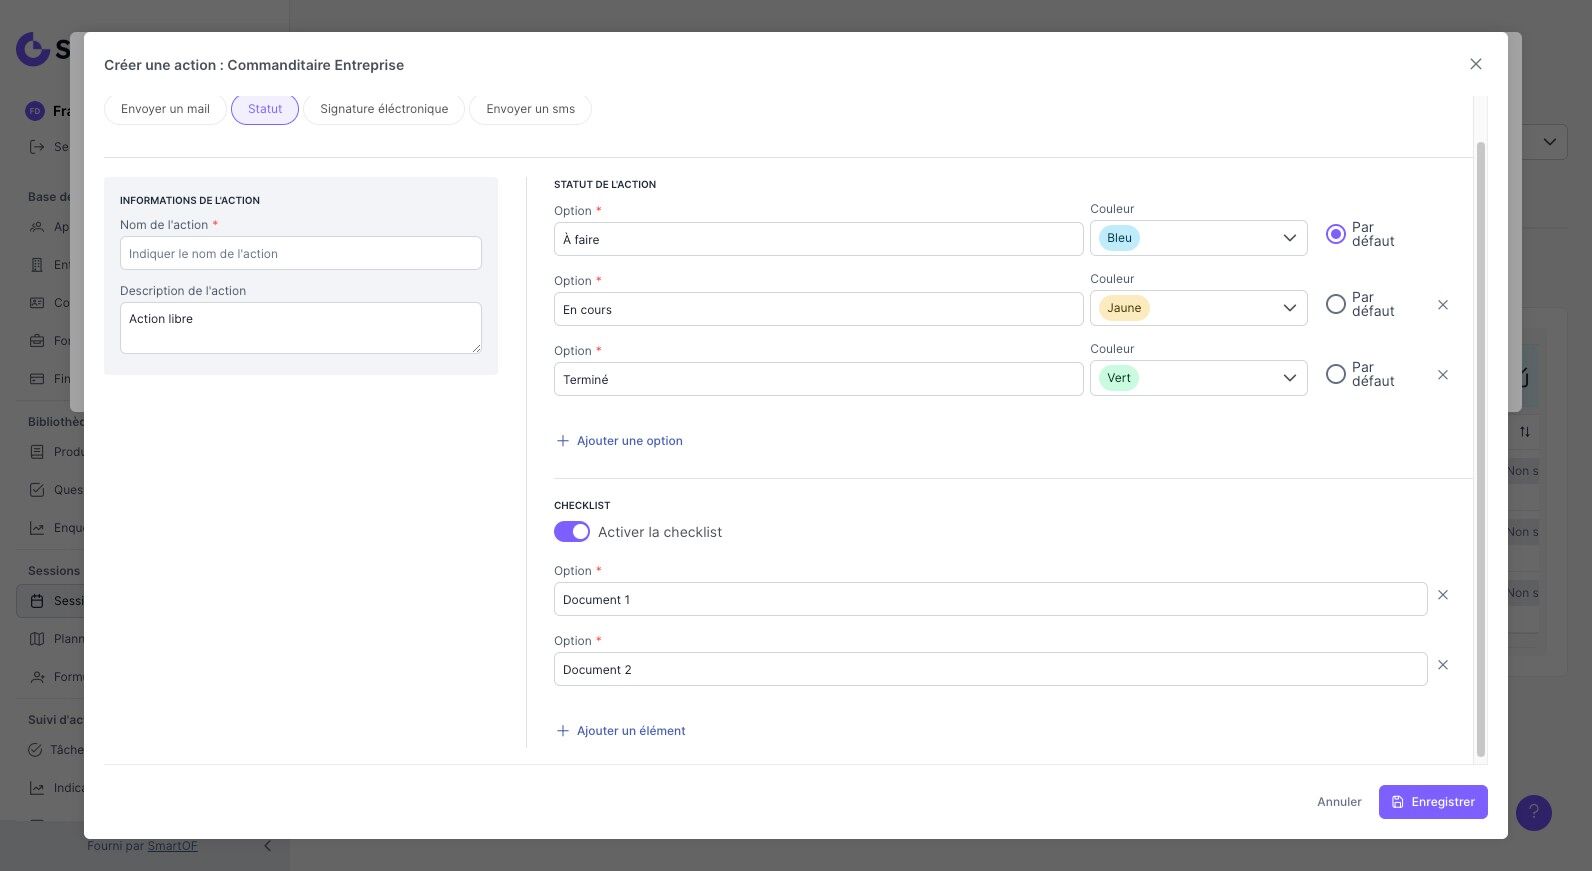
Task: Close the 'Créer une action' dialog
Action: click(1475, 64)
